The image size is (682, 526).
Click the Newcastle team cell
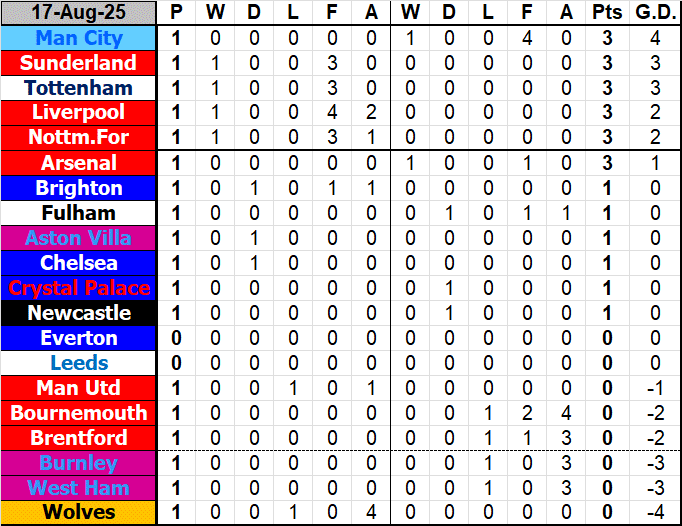coord(79,313)
